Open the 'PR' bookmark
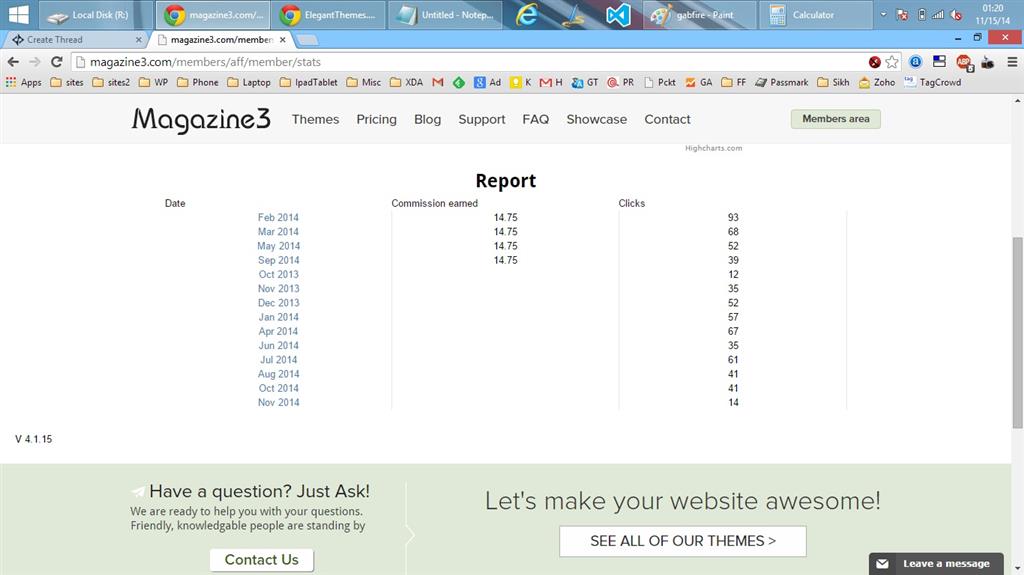 coord(620,82)
